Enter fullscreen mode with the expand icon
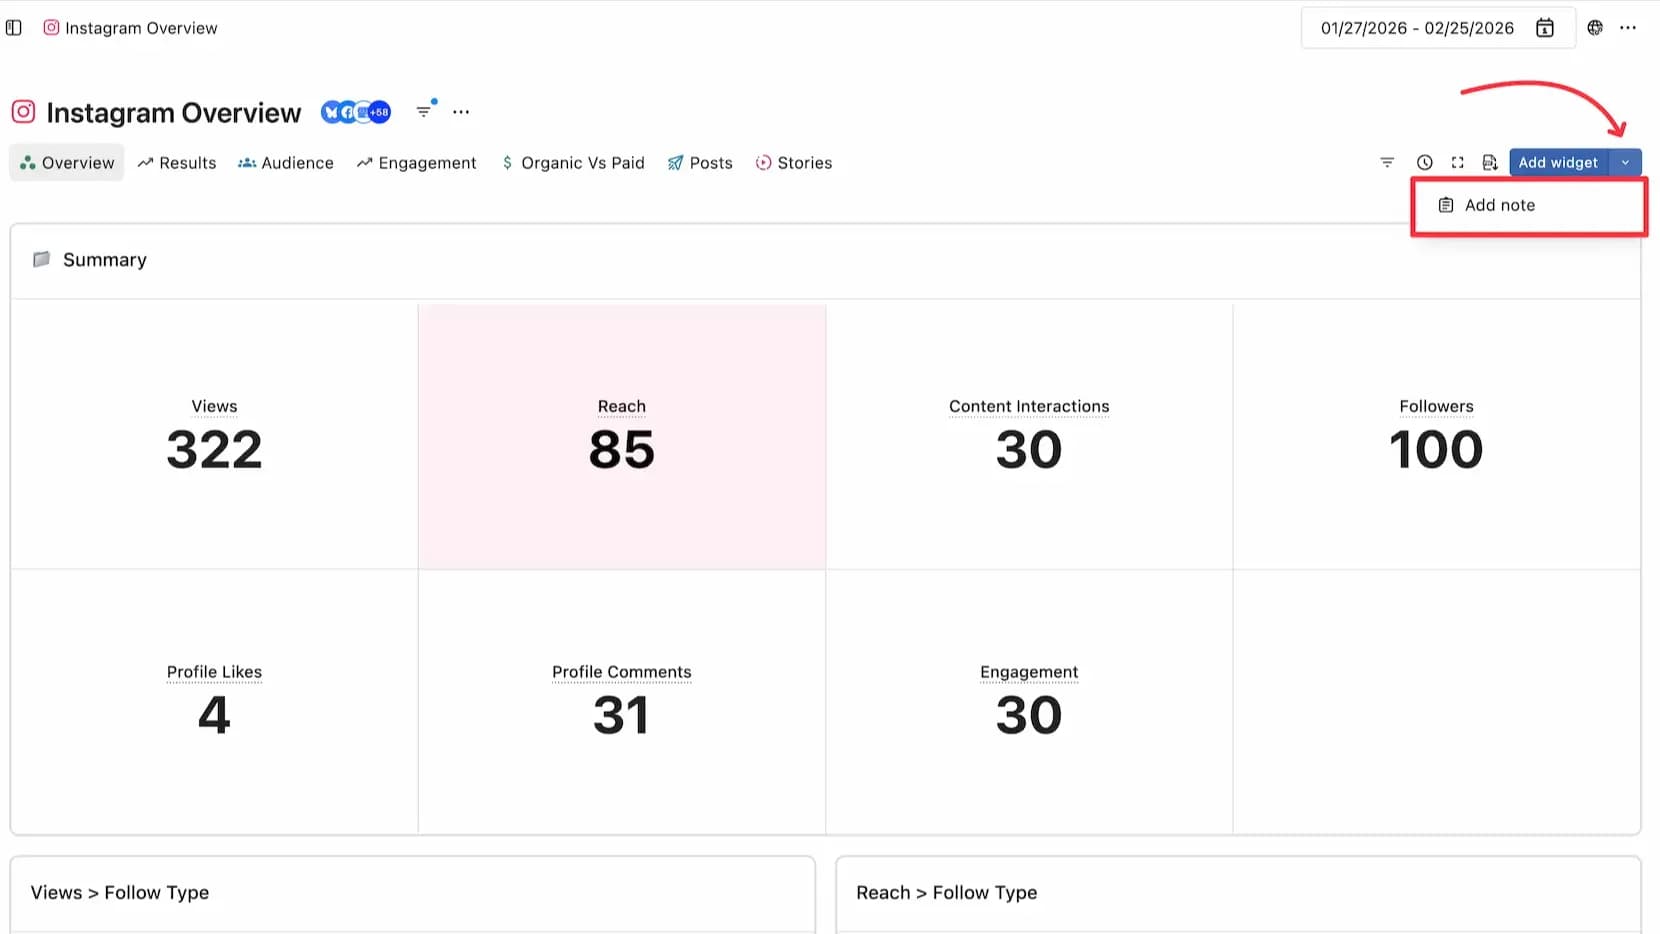Viewport: 1660px width, 934px height. pyautogui.click(x=1458, y=162)
